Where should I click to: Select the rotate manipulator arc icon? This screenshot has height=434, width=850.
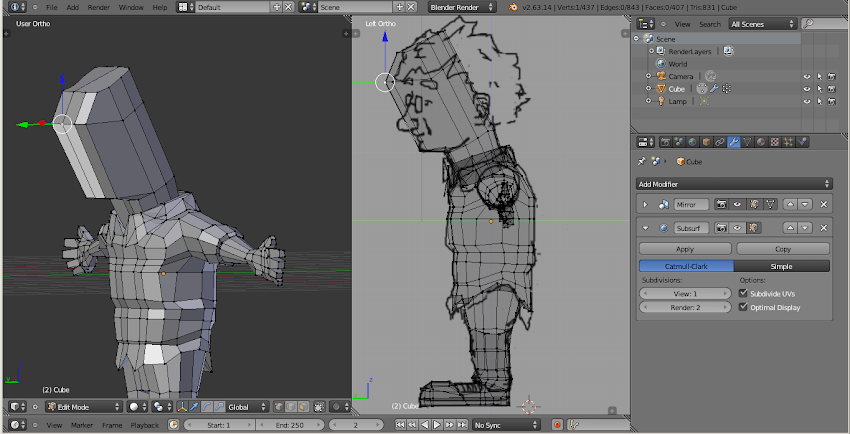[x=207, y=407]
